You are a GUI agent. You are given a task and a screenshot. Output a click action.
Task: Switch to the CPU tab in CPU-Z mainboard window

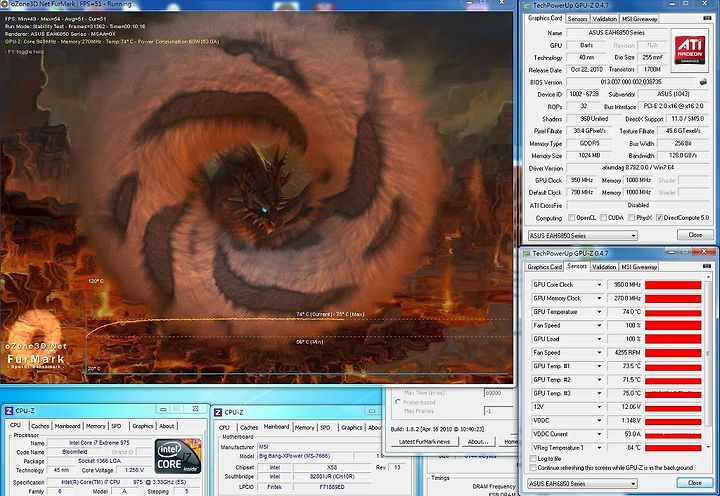pos(224,427)
